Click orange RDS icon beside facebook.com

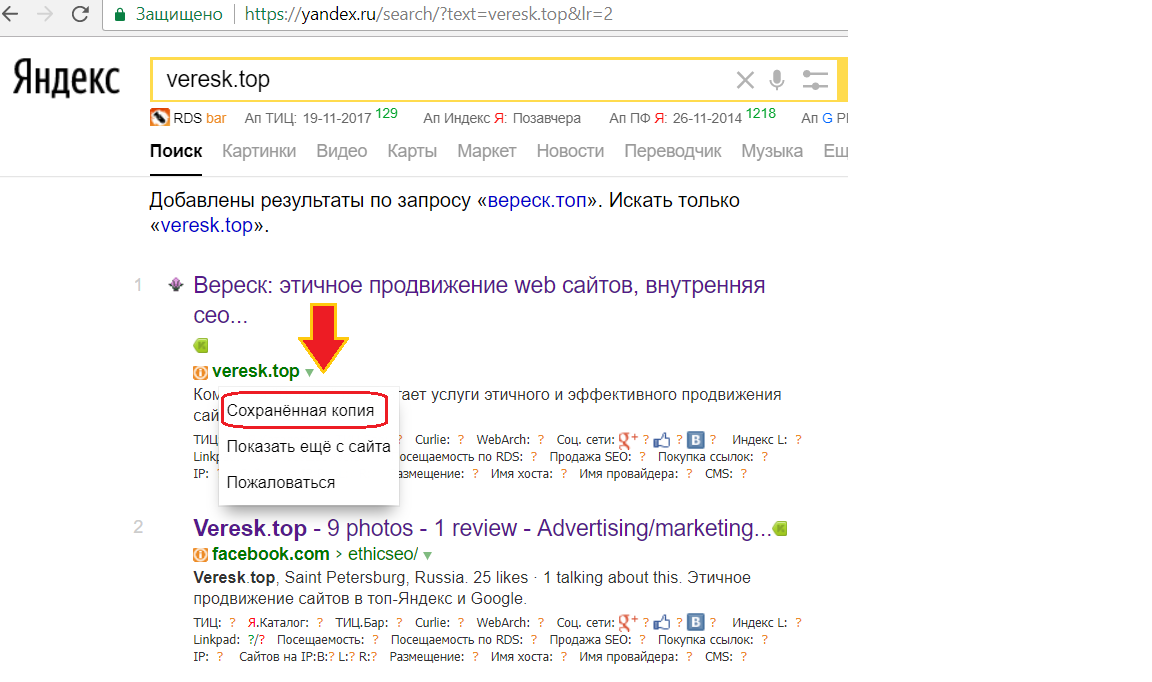[200, 555]
